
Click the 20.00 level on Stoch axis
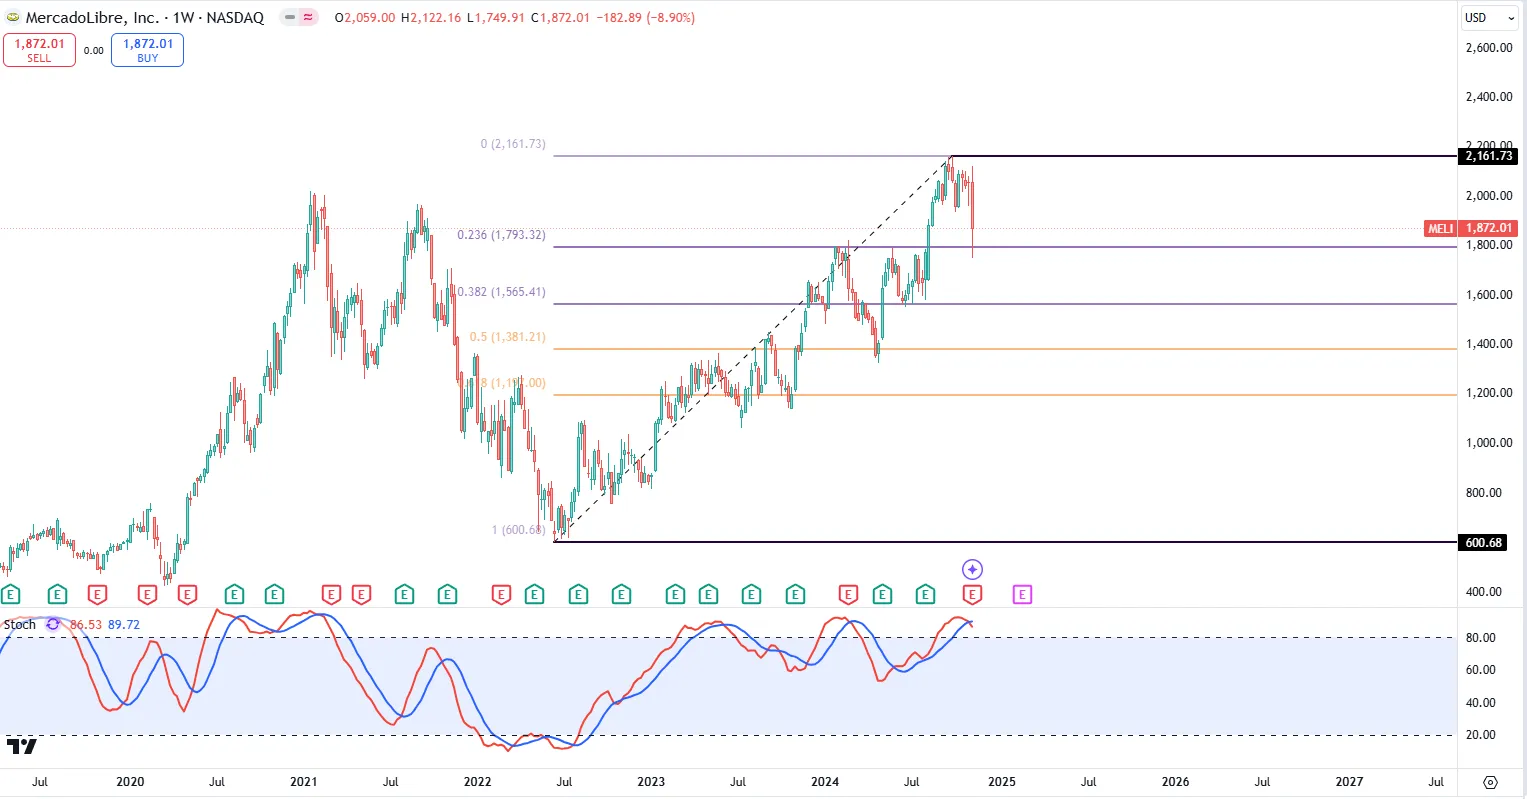click(1481, 735)
